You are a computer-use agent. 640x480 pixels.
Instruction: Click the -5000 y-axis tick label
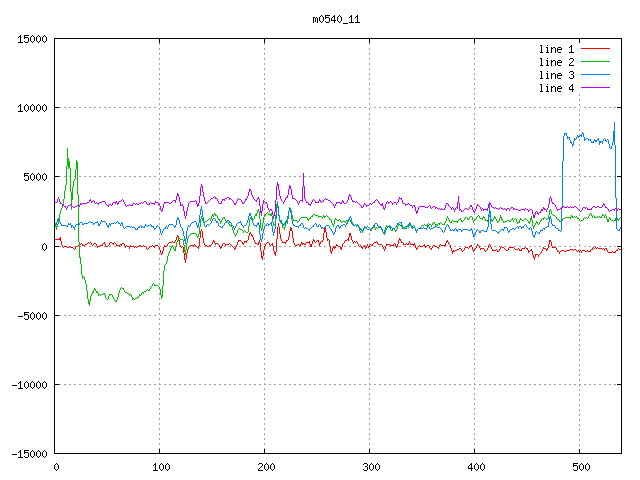click(x=32, y=315)
